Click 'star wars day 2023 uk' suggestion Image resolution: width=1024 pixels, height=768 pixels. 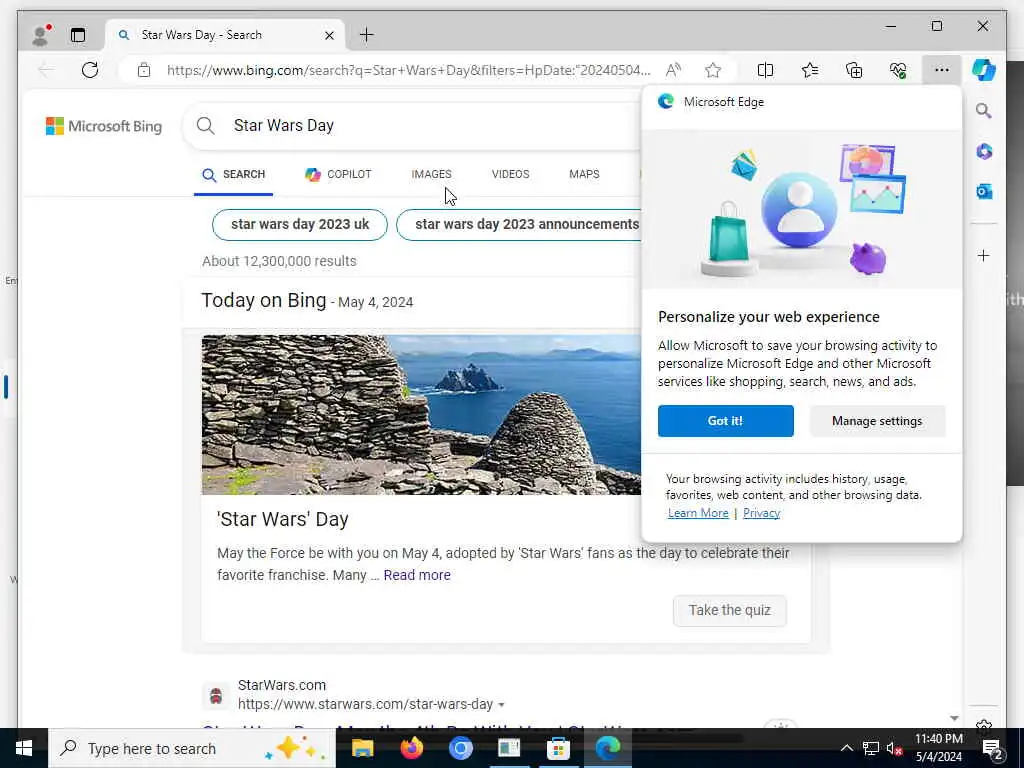300,224
